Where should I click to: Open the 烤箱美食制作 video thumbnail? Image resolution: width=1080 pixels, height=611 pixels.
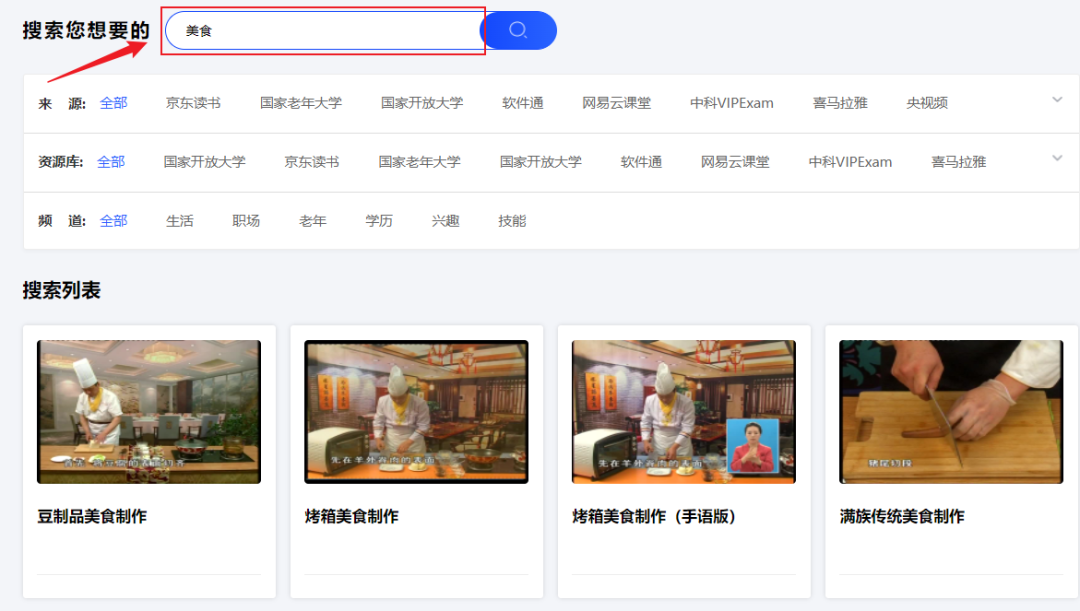click(x=416, y=412)
